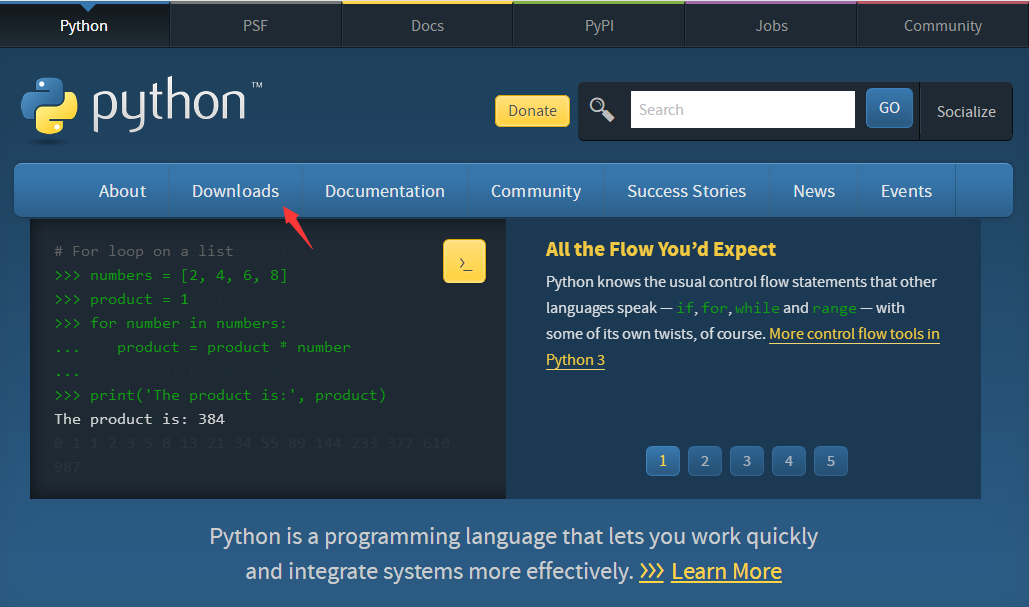
Task: Open the Docs top tab
Action: click(x=427, y=26)
